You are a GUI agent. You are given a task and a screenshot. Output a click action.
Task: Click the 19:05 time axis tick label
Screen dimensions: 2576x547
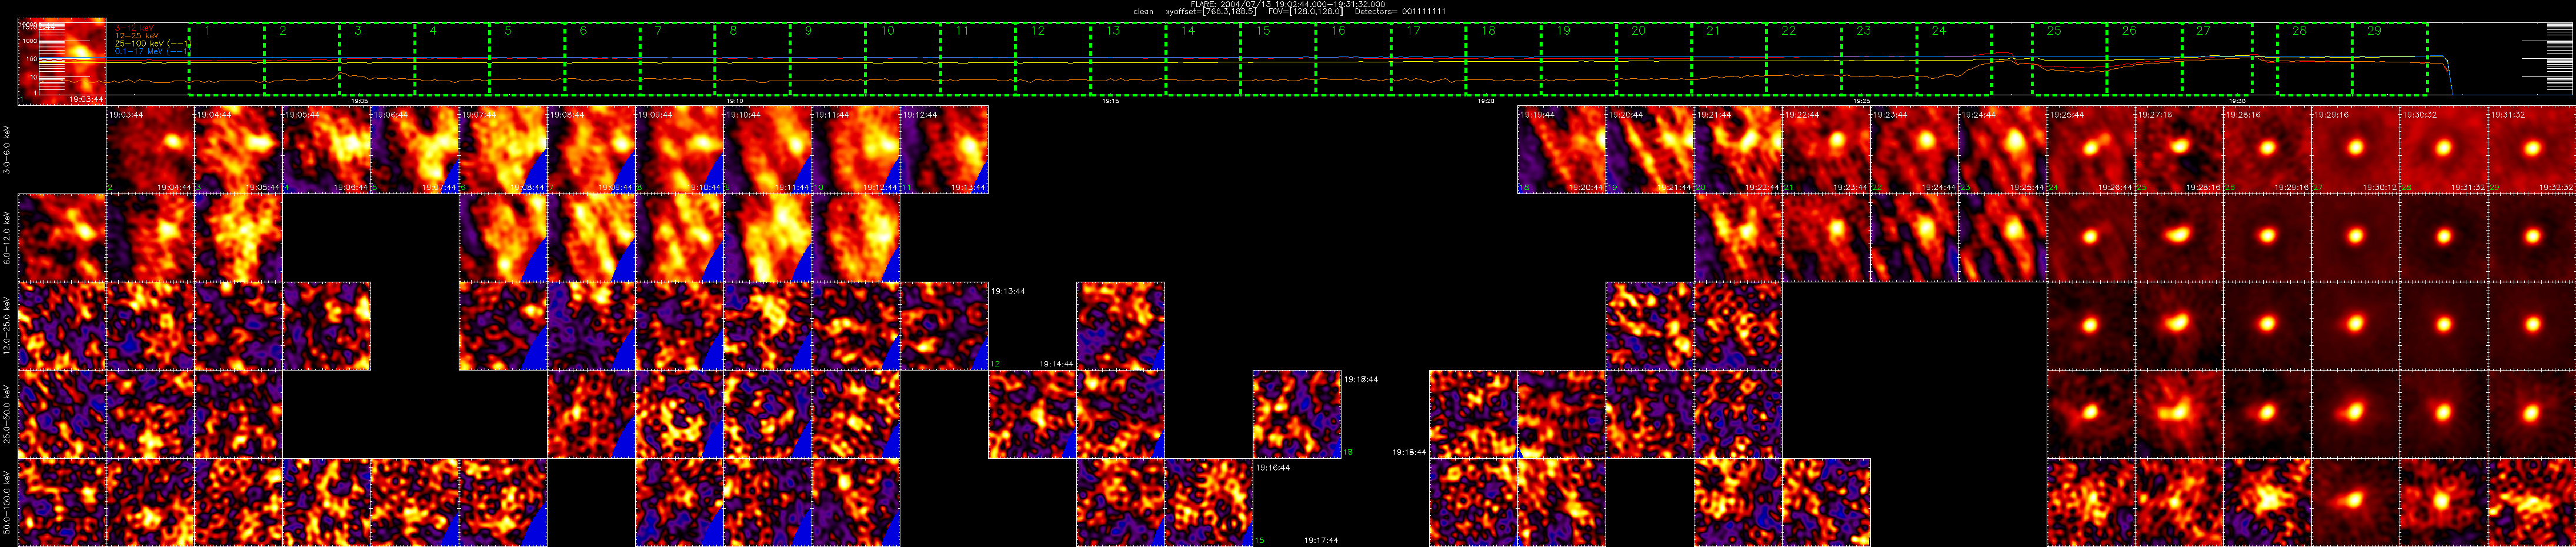[x=360, y=101]
